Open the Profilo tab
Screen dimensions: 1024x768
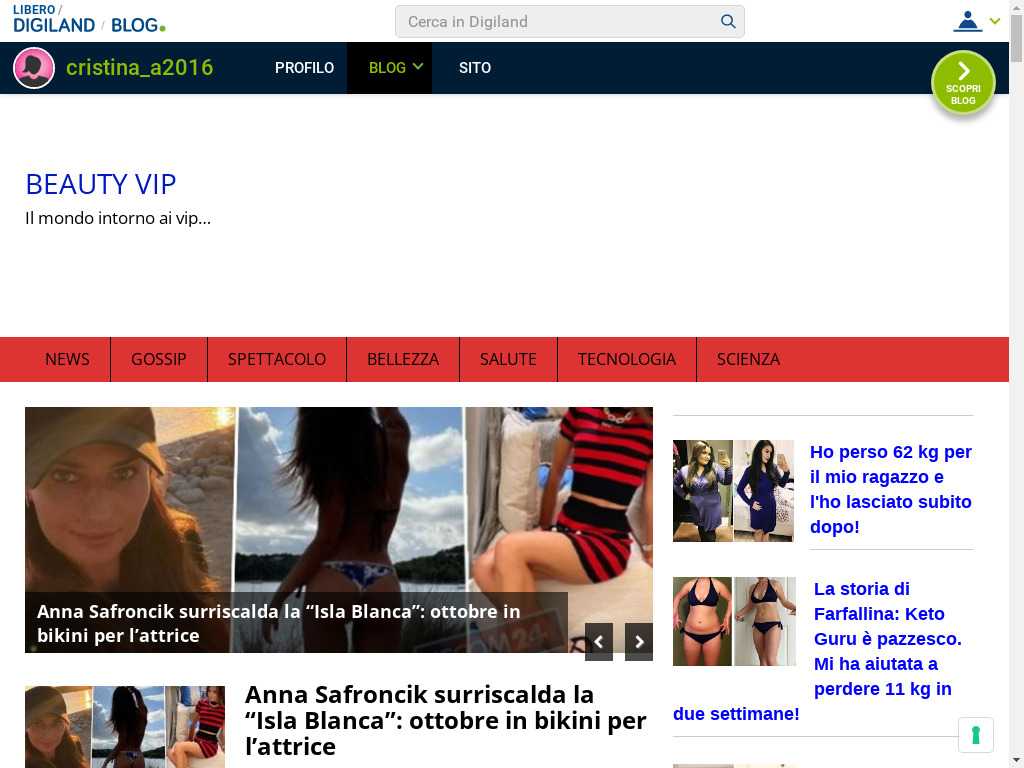[304, 68]
